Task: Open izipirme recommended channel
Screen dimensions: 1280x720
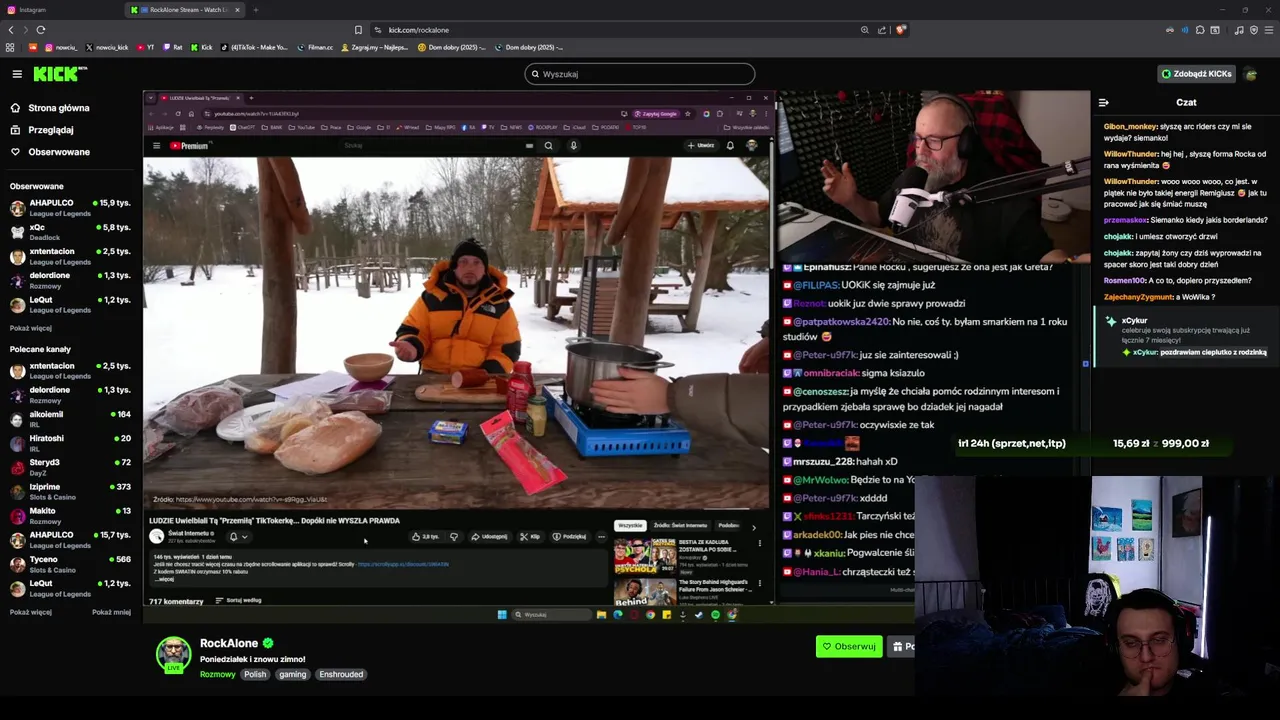Action: point(70,491)
